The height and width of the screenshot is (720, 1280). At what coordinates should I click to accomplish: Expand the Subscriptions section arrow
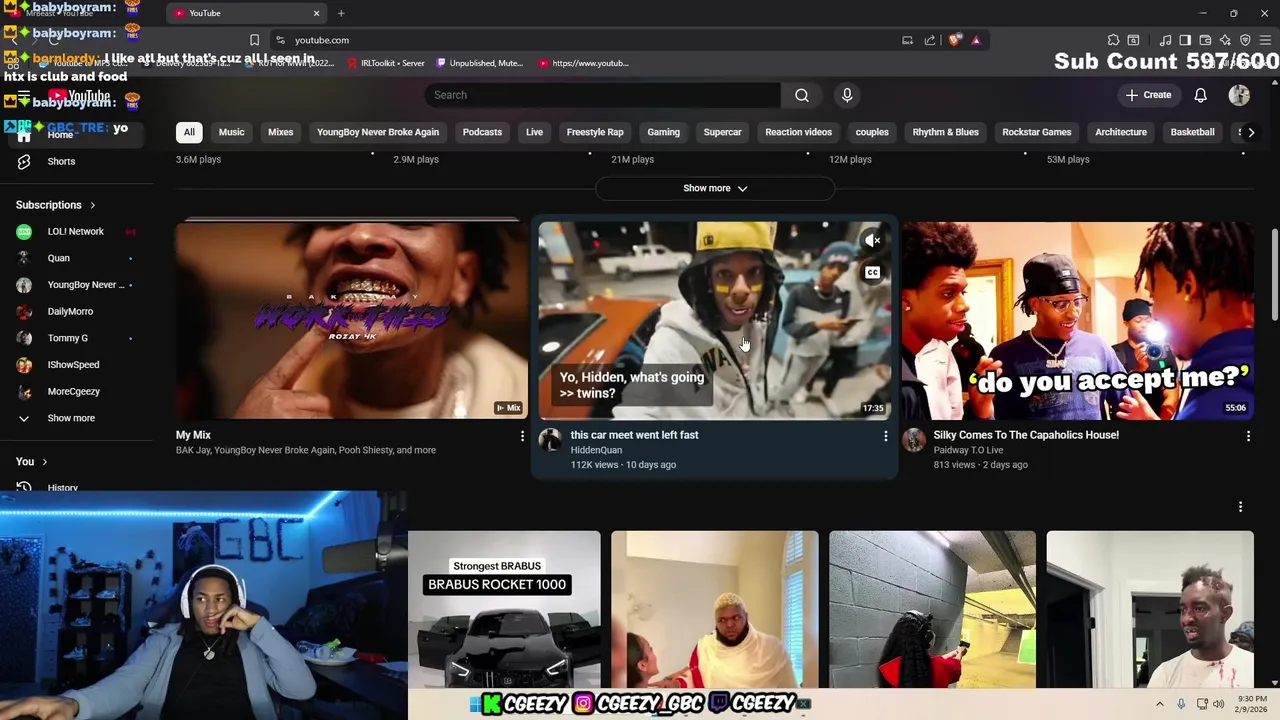point(93,205)
